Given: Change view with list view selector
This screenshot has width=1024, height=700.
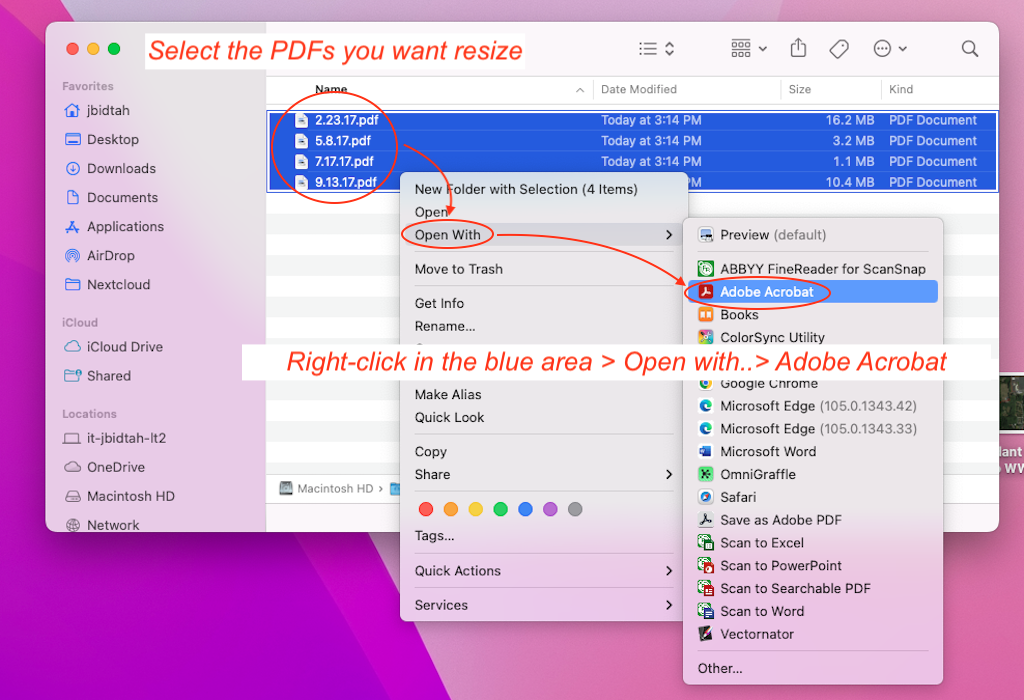Looking at the screenshot, I should pyautogui.click(x=656, y=48).
